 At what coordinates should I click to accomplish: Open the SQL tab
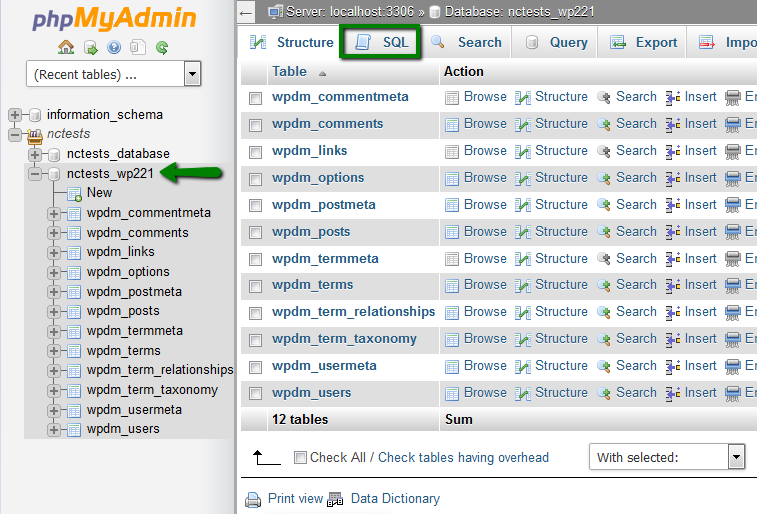pyautogui.click(x=381, y=42)
